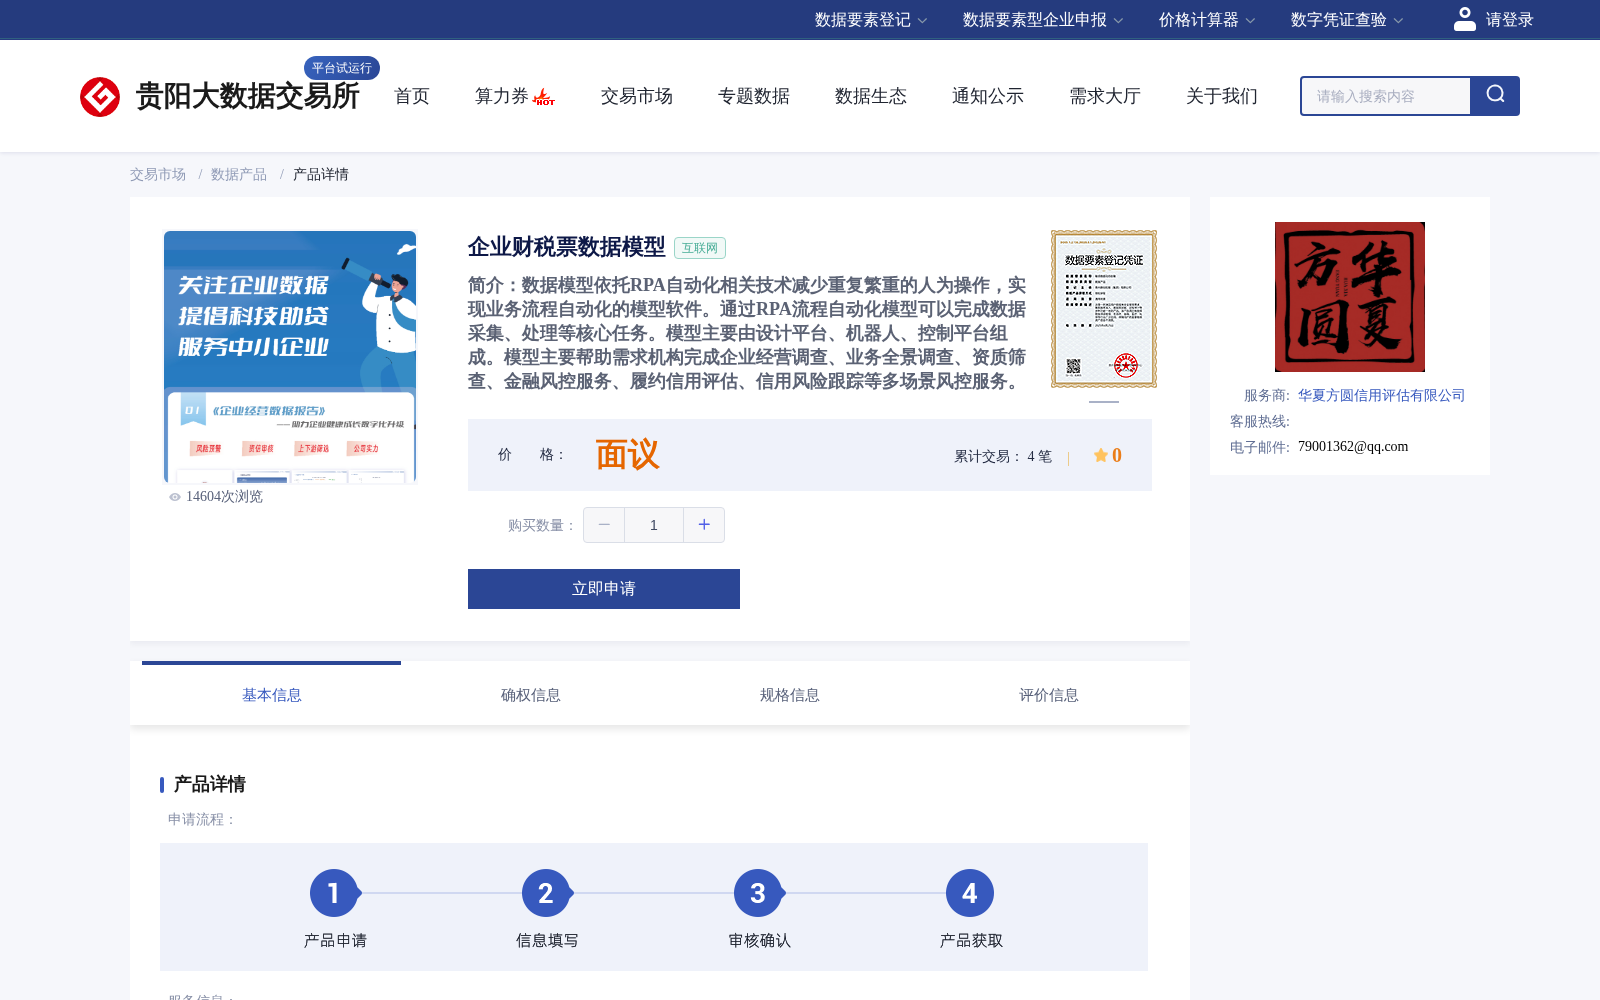The height and width of the screenshot is (1000, 1600).
Task: Click the email 79001362@qq.com
Action: [1353, 447]
